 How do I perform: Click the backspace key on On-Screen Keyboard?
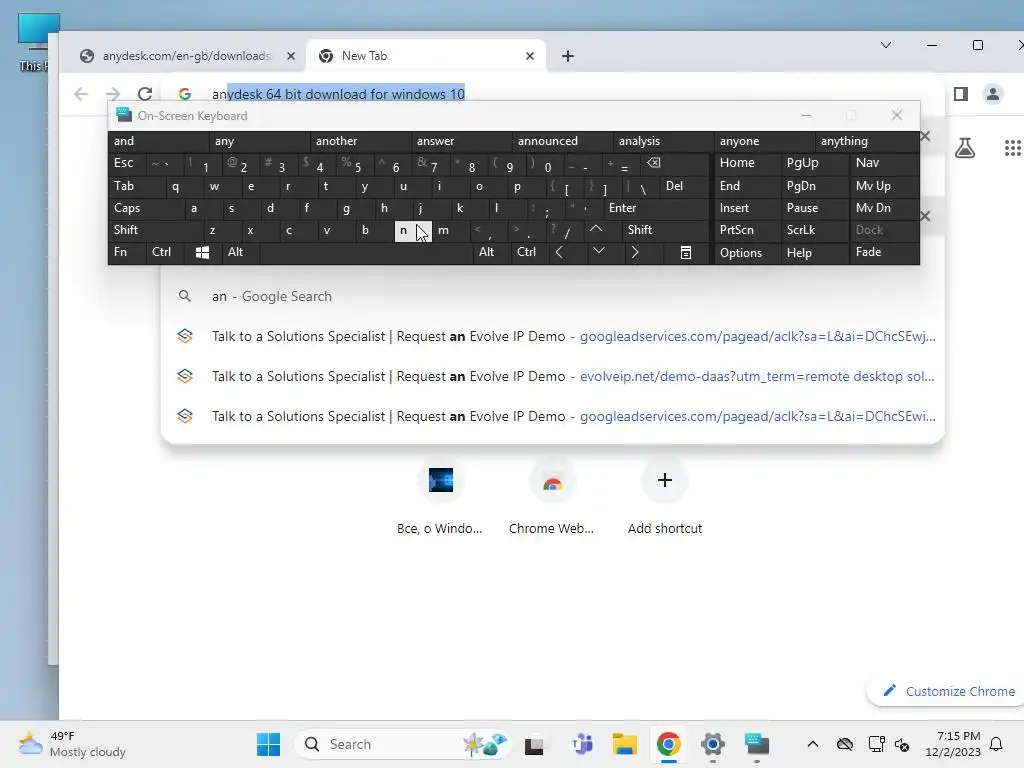tap(654, 163)
